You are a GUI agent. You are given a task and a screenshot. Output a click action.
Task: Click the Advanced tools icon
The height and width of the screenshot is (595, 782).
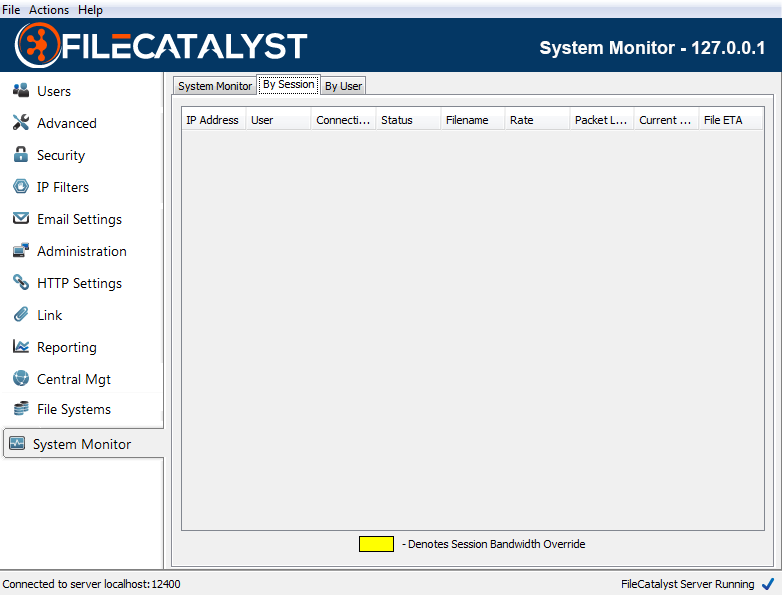coord(20,122)
